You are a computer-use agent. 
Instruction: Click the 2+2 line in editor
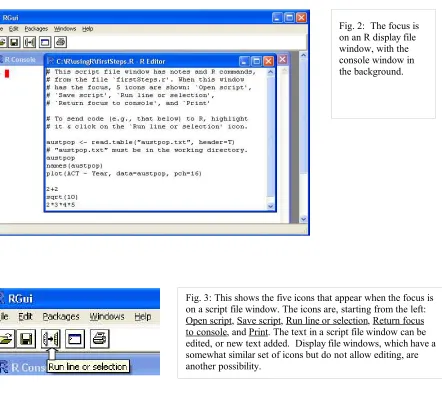(52, 189)
